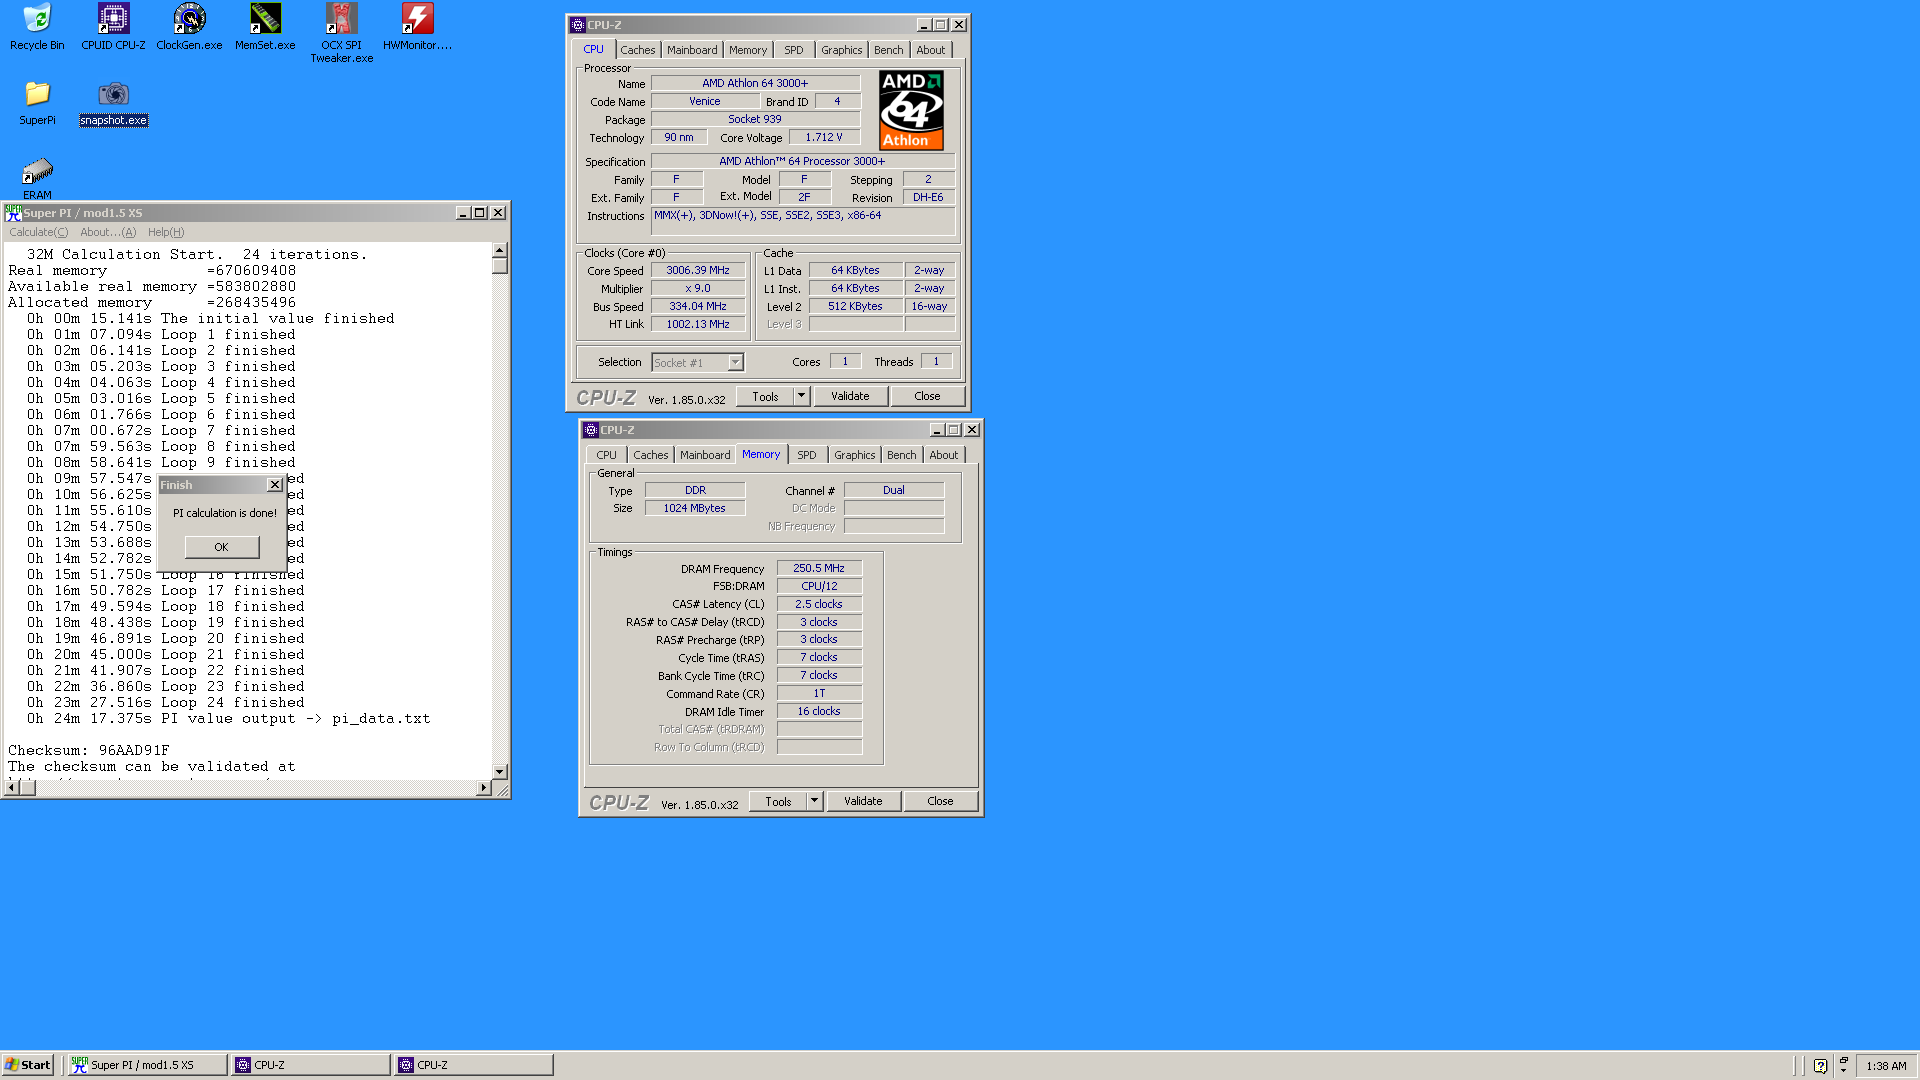Select Bench tab in lower CPU-Z
Image resolution: width=1920 pixels, height=1080 pixels.
pos(901,455)
